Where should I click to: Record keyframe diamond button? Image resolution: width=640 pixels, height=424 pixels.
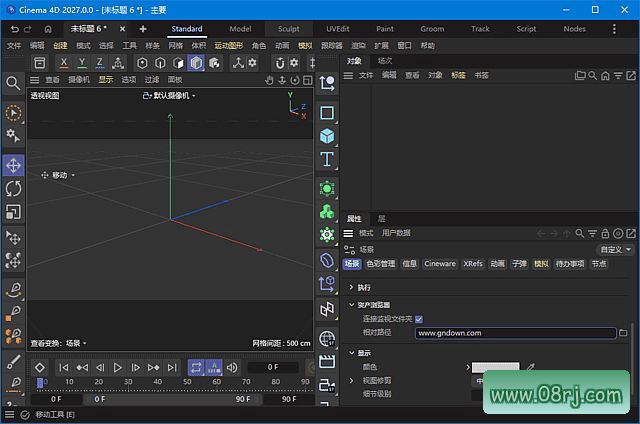coord(40,368)
